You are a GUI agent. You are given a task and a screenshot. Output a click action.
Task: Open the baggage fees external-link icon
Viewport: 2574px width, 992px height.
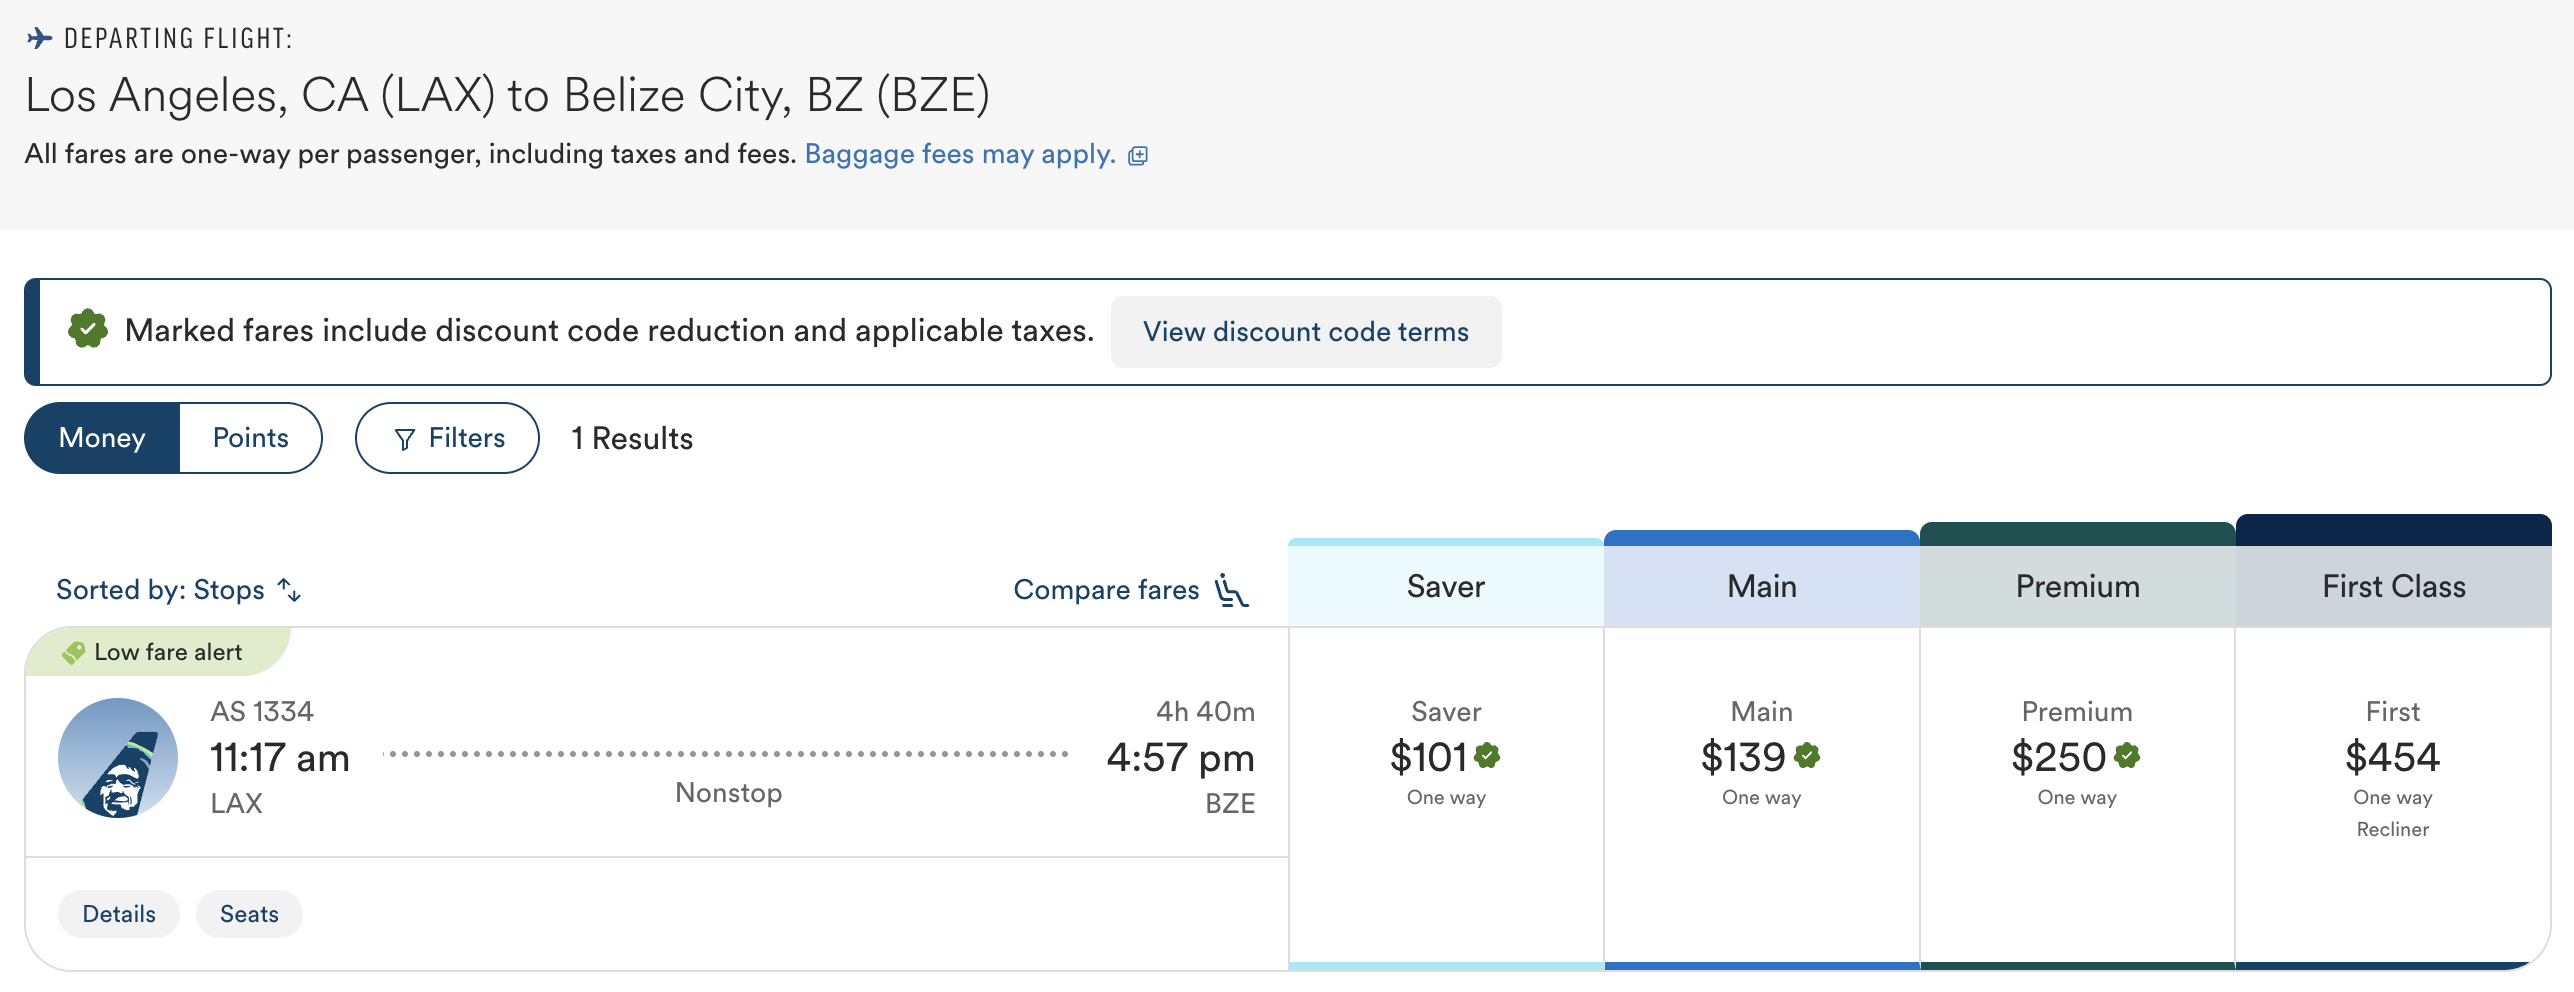coord(1138,156)
